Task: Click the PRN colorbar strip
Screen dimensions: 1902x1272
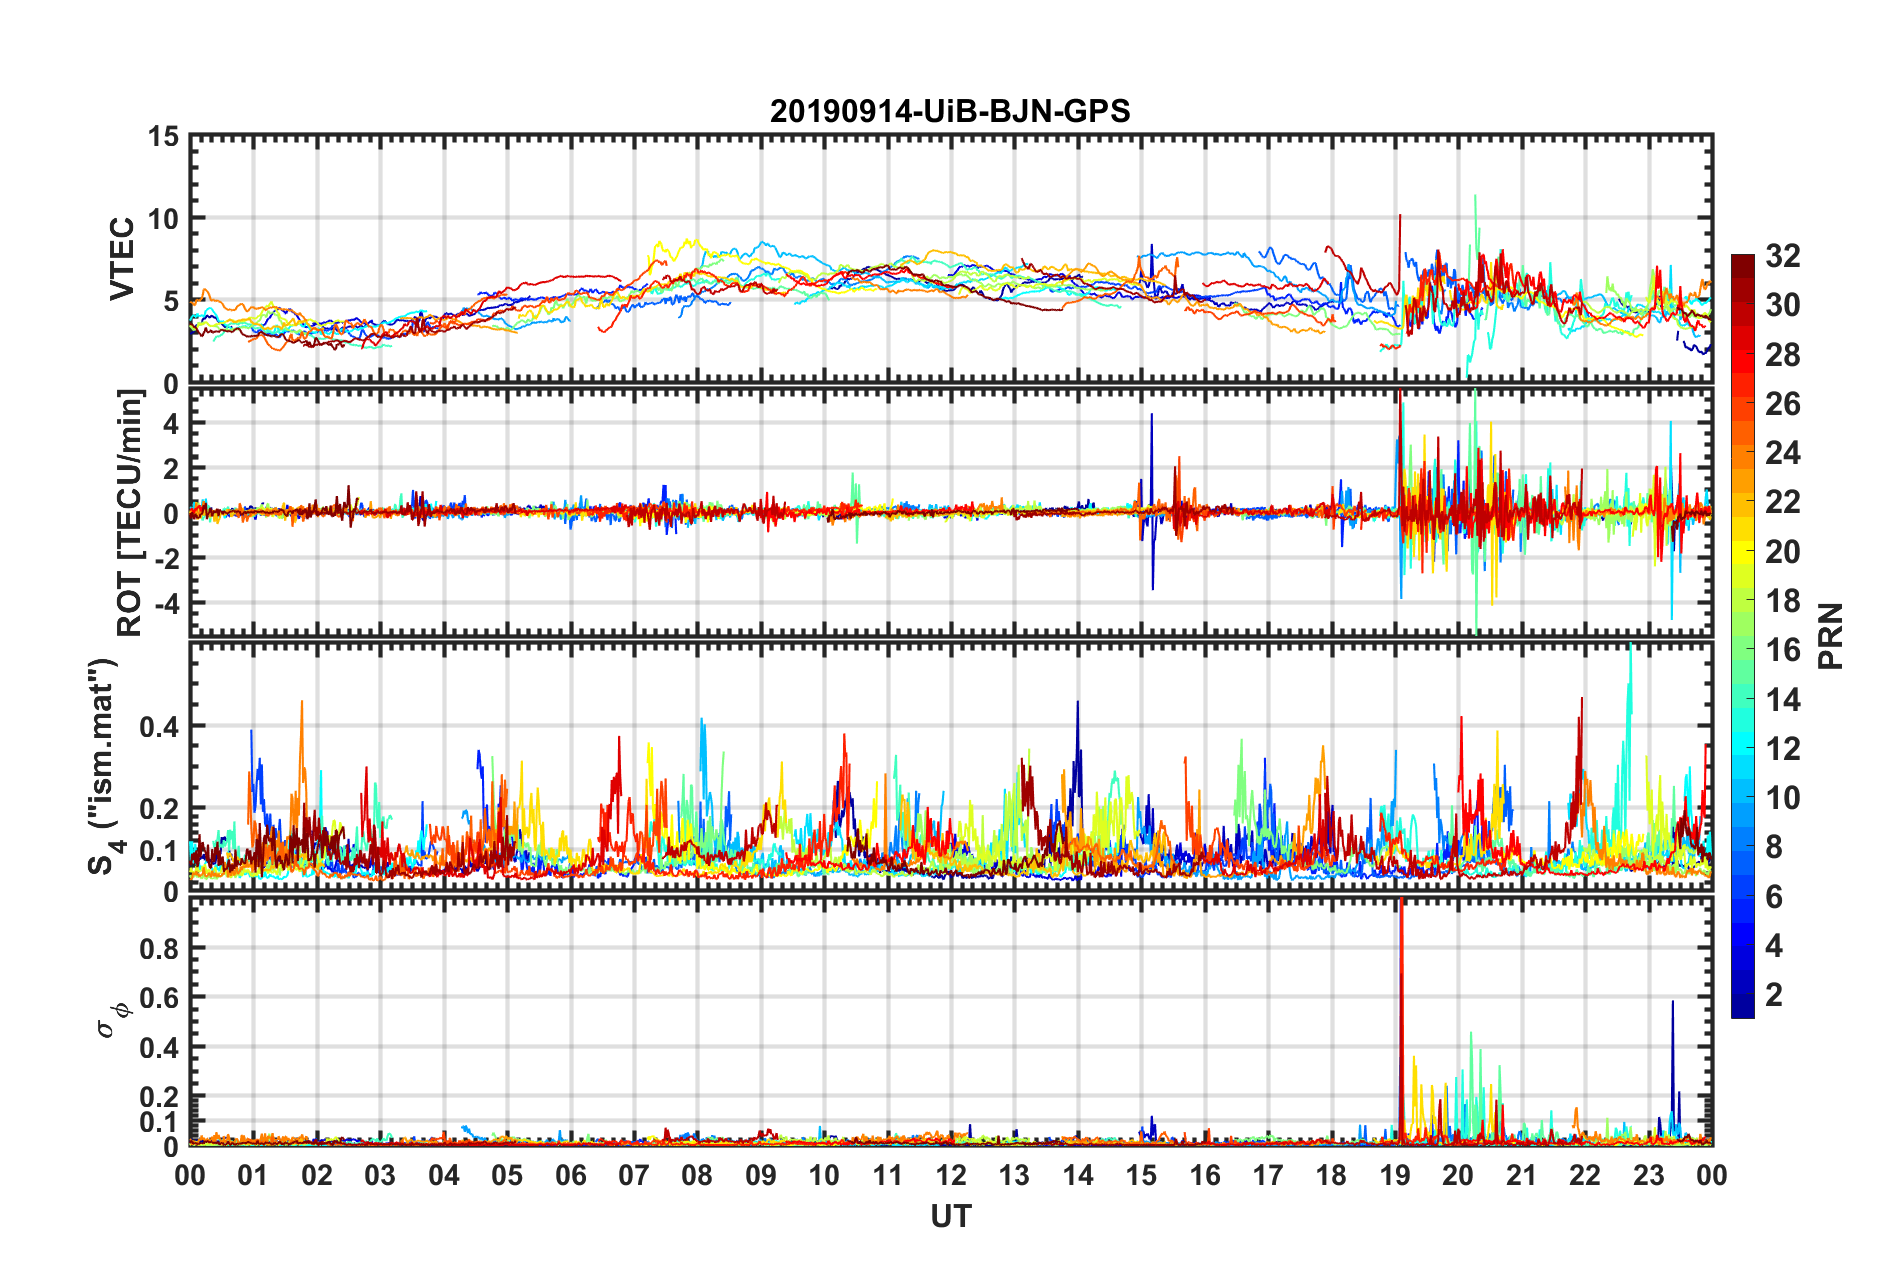Action: point(1743,636)
